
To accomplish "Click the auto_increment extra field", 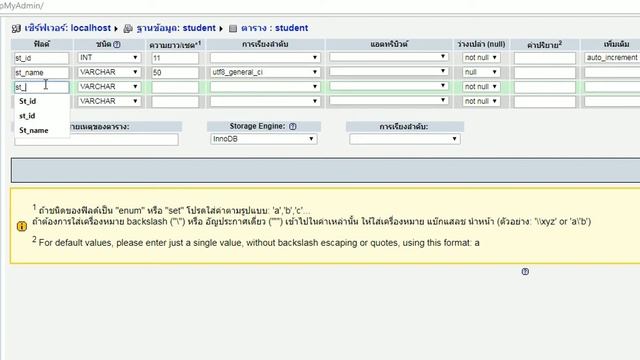I will tap(612, 58).
